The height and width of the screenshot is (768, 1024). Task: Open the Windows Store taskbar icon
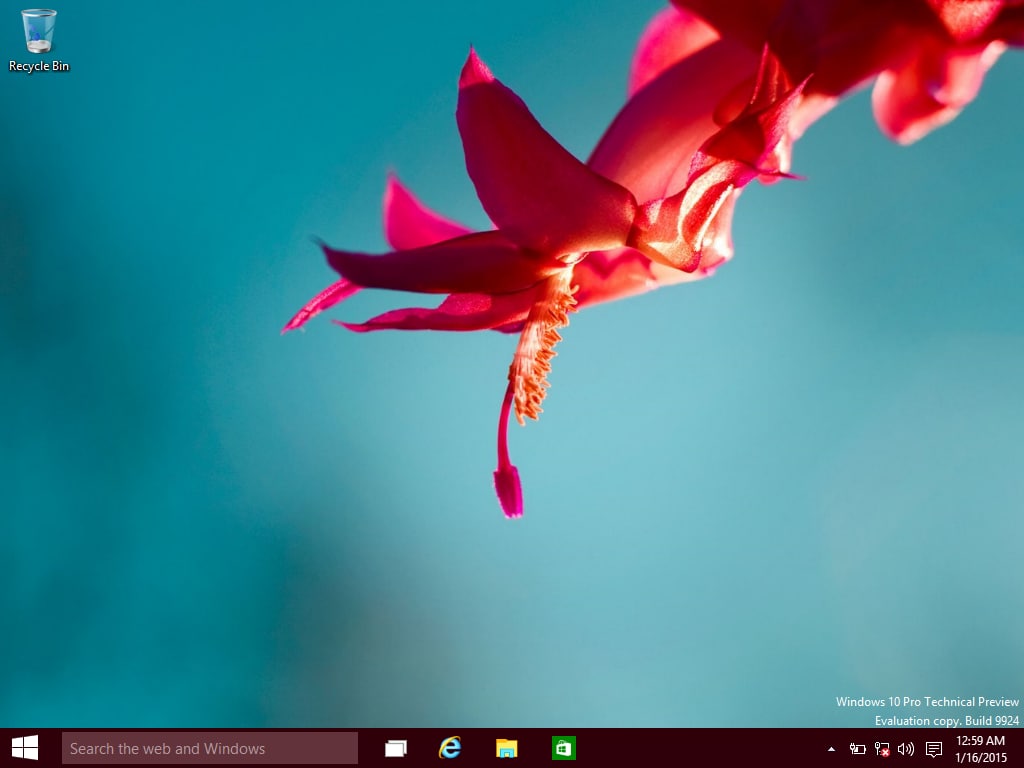pyautogui.click(x=563, y=748)
